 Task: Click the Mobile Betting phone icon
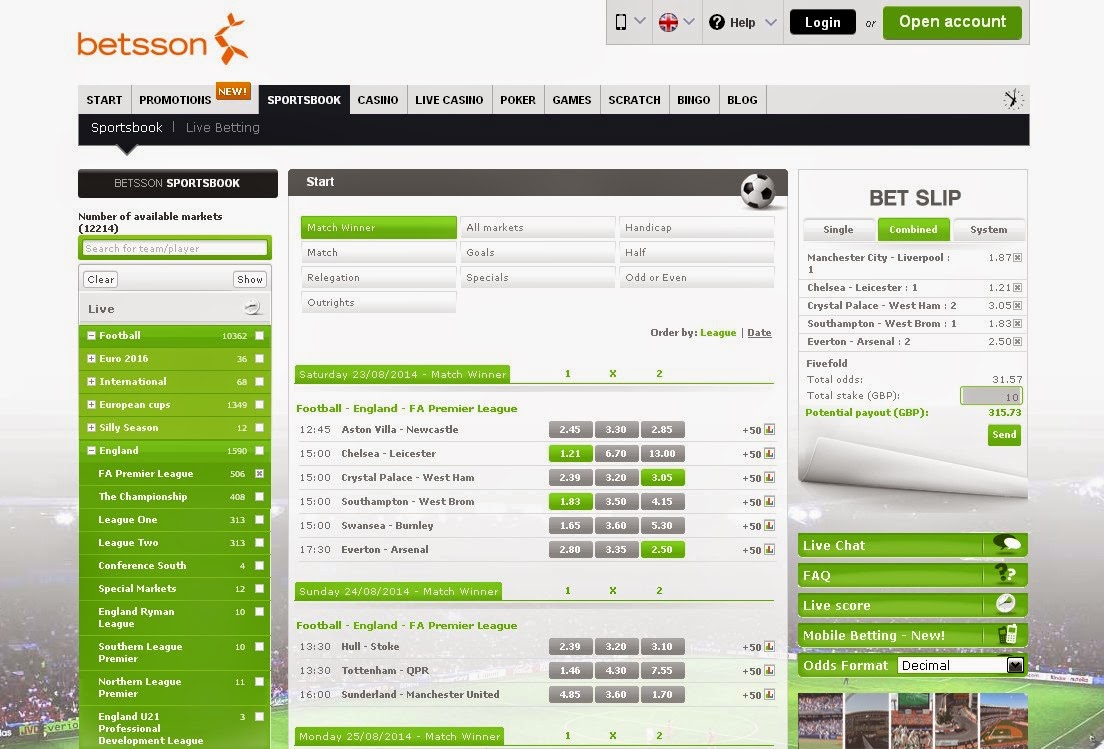coord(1008,634)
